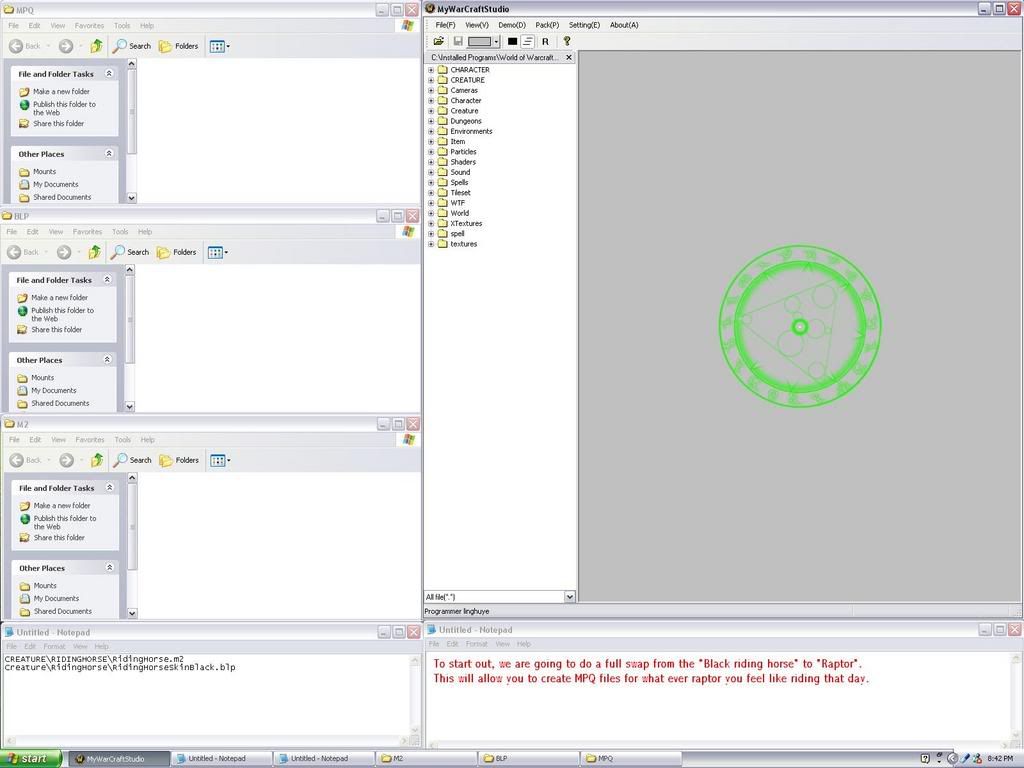Expand the Sound folder node

tap(431, 172)
